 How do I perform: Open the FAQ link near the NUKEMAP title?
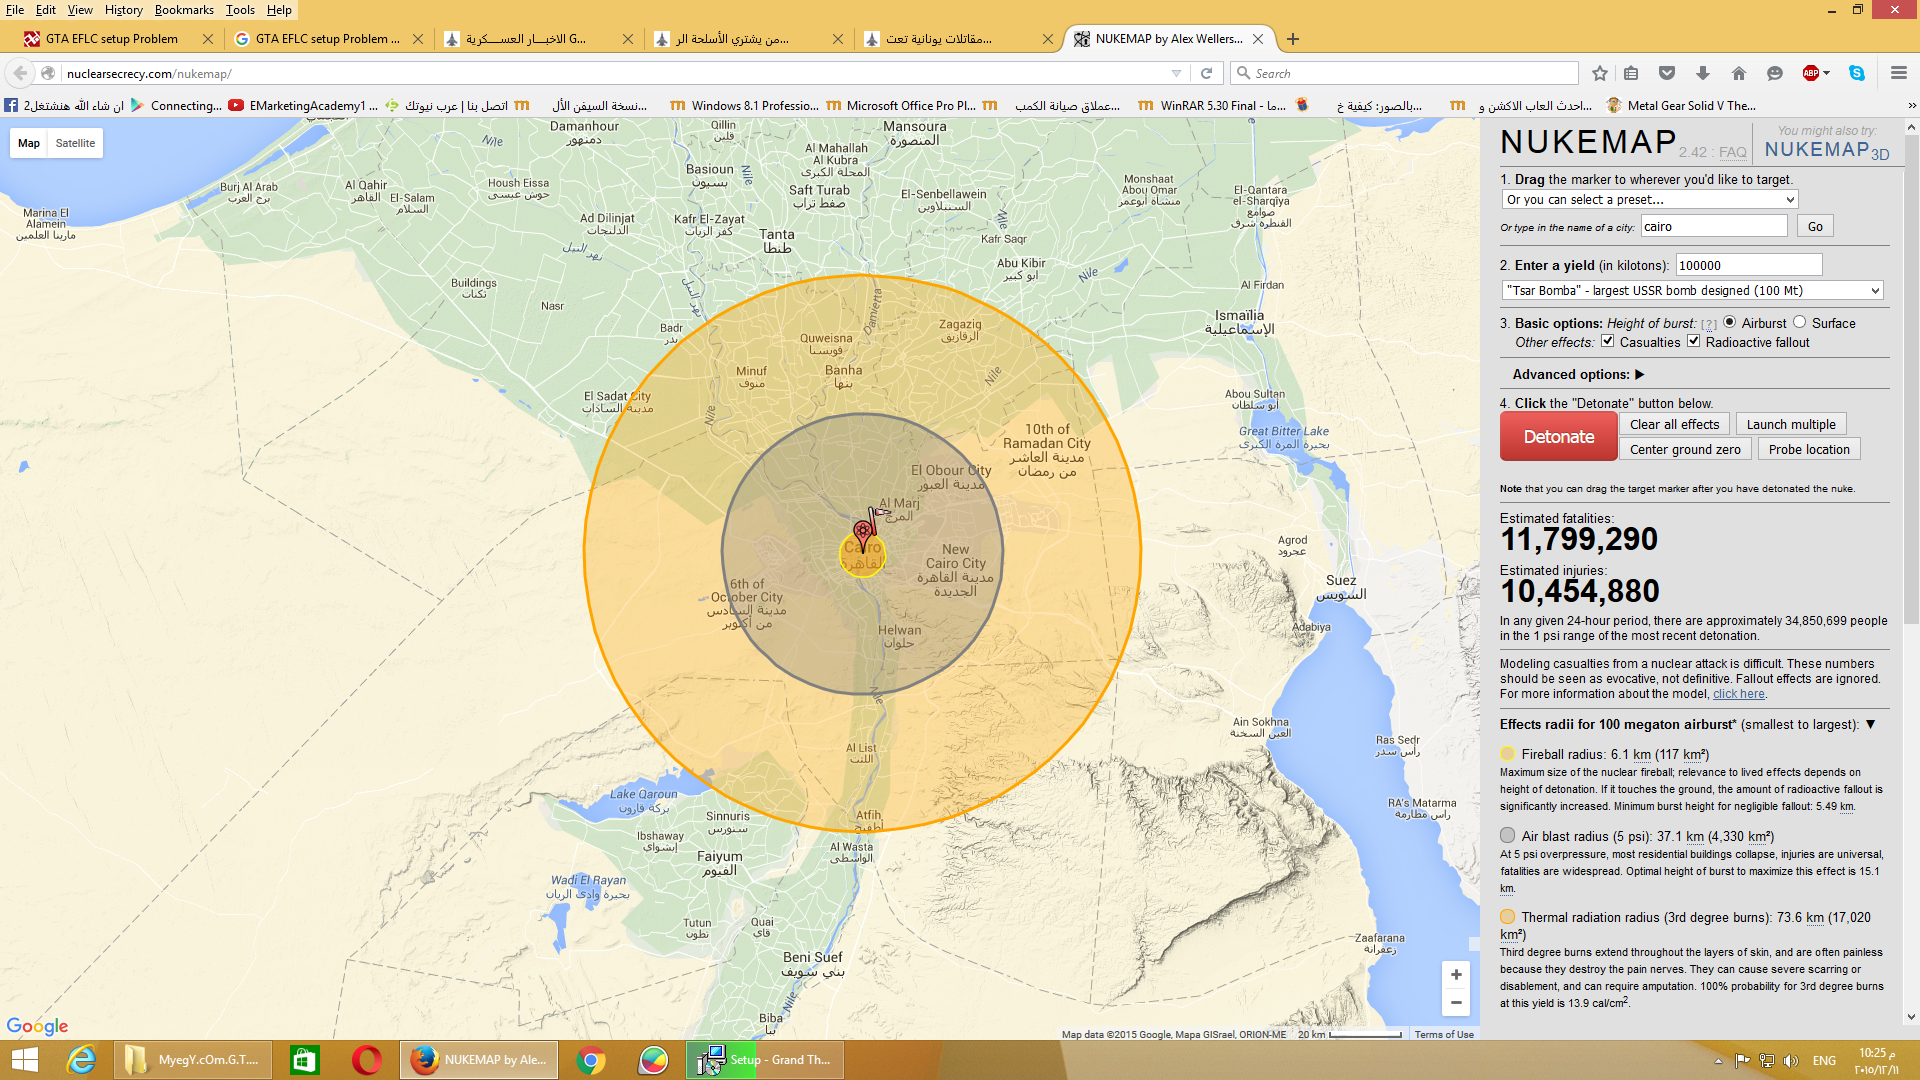[1732, 152]
